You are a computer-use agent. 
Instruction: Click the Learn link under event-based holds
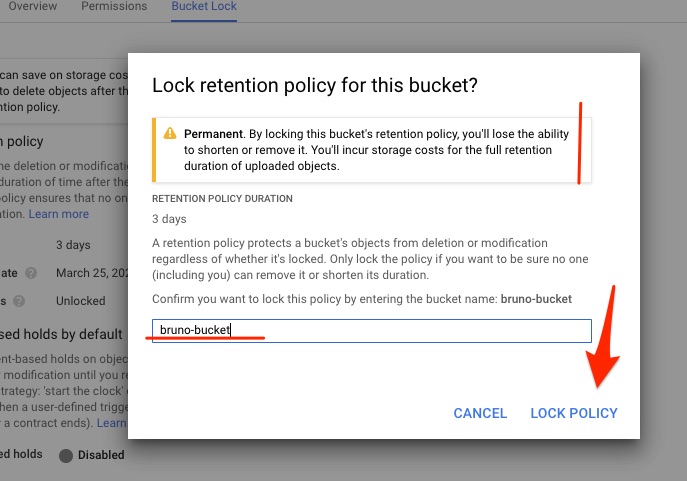tap(112, 423)
